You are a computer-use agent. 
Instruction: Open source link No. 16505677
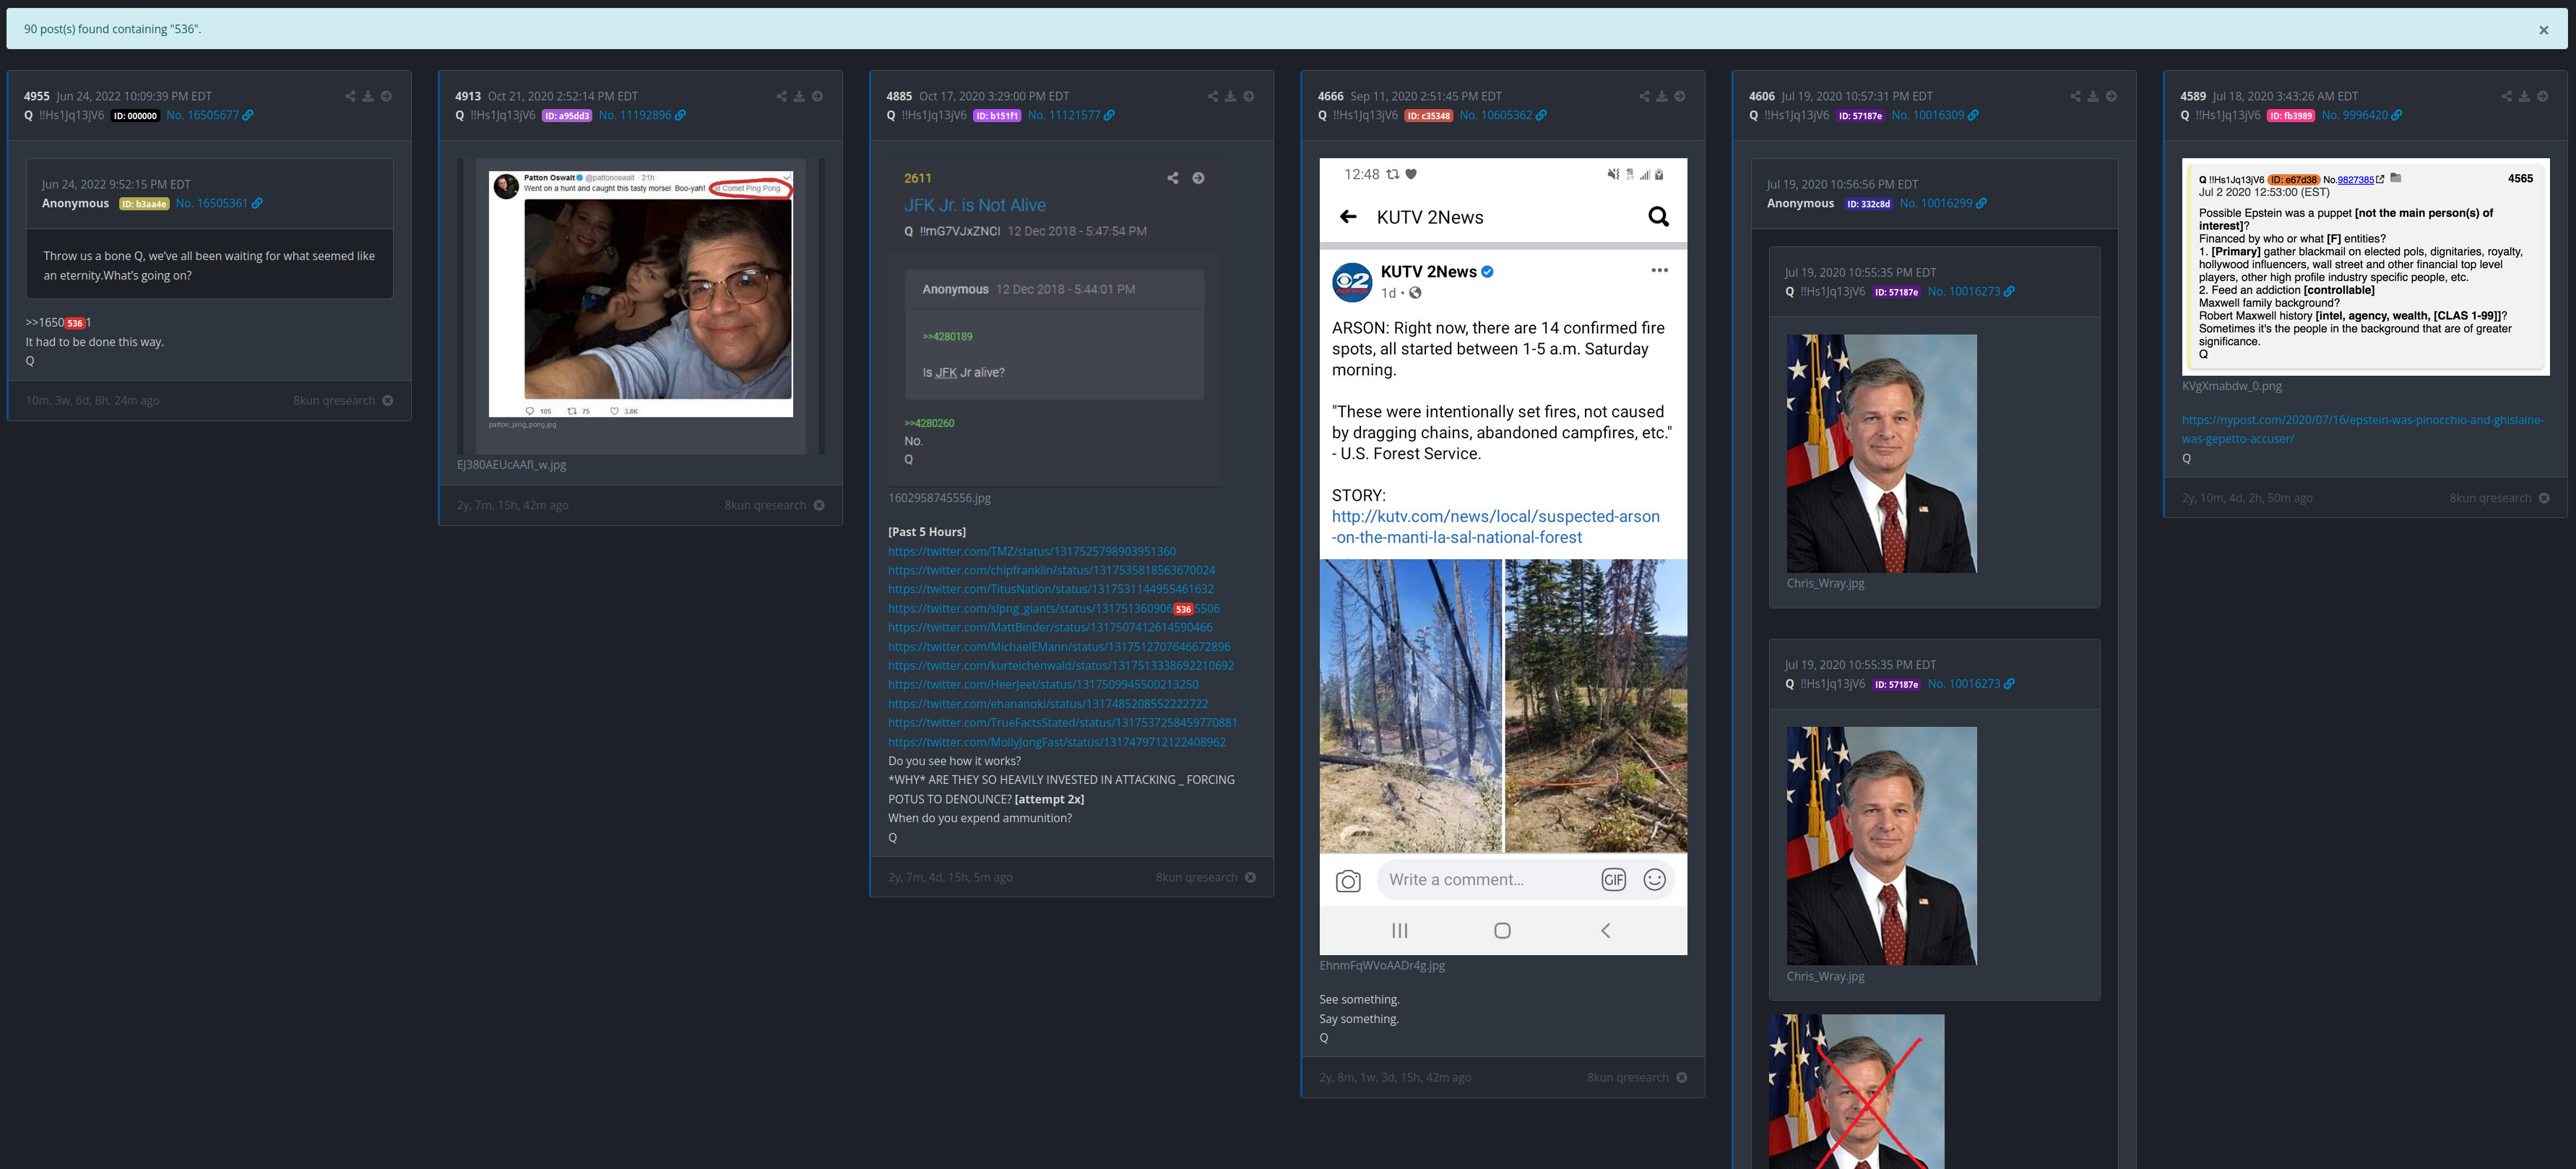click(x=209, y=115)
